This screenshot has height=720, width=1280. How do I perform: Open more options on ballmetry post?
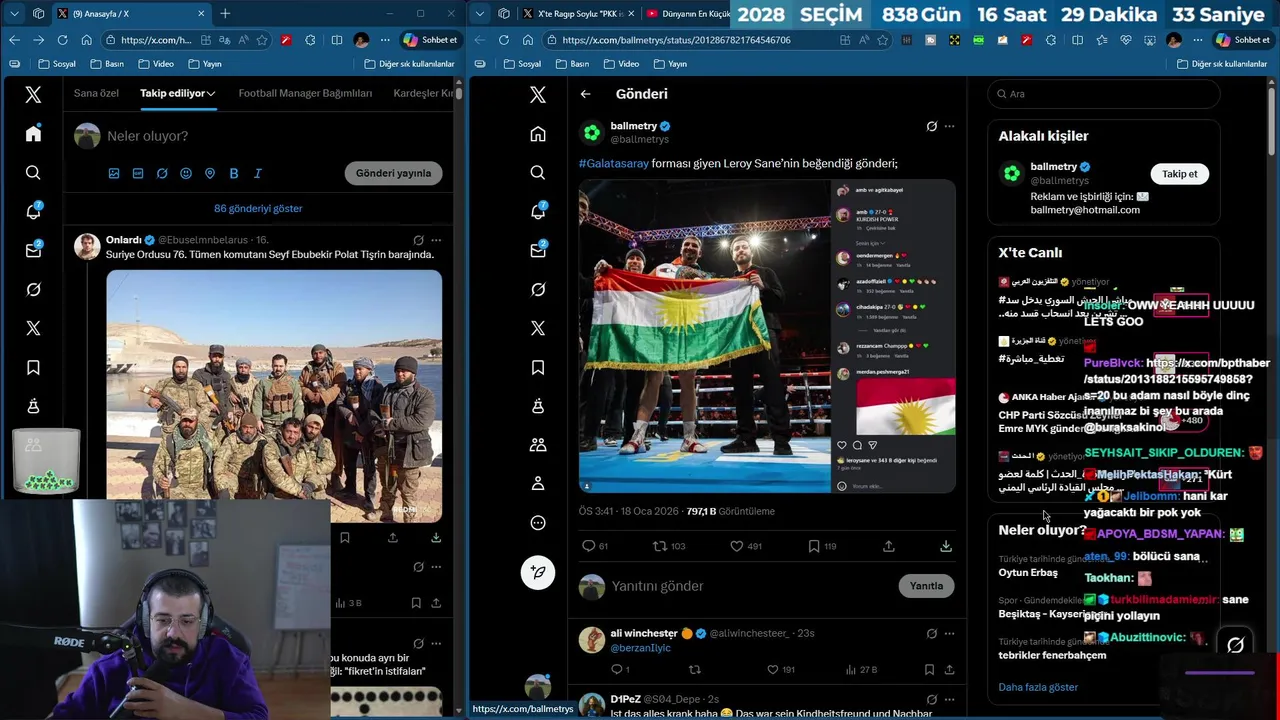[949, 127]
